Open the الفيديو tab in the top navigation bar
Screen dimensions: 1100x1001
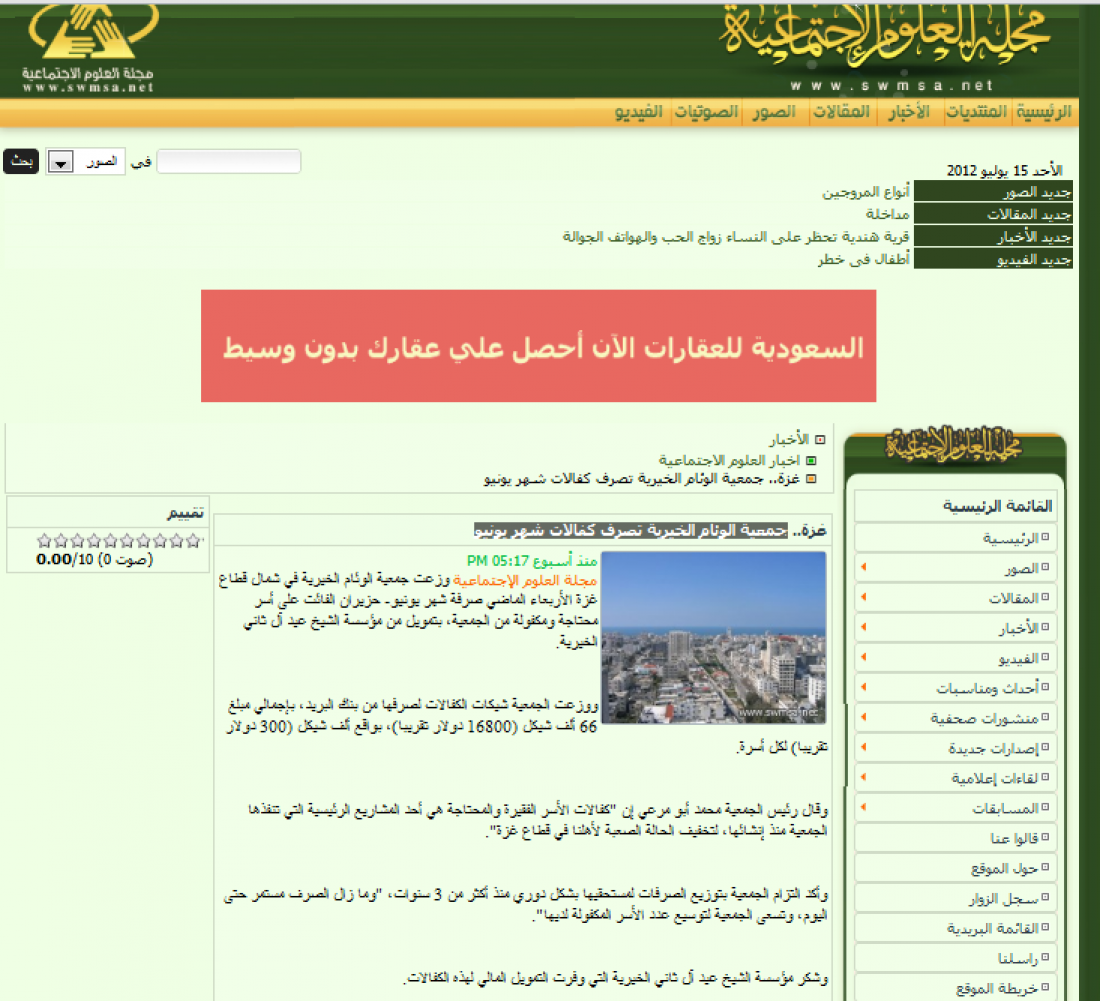(638, 112)
